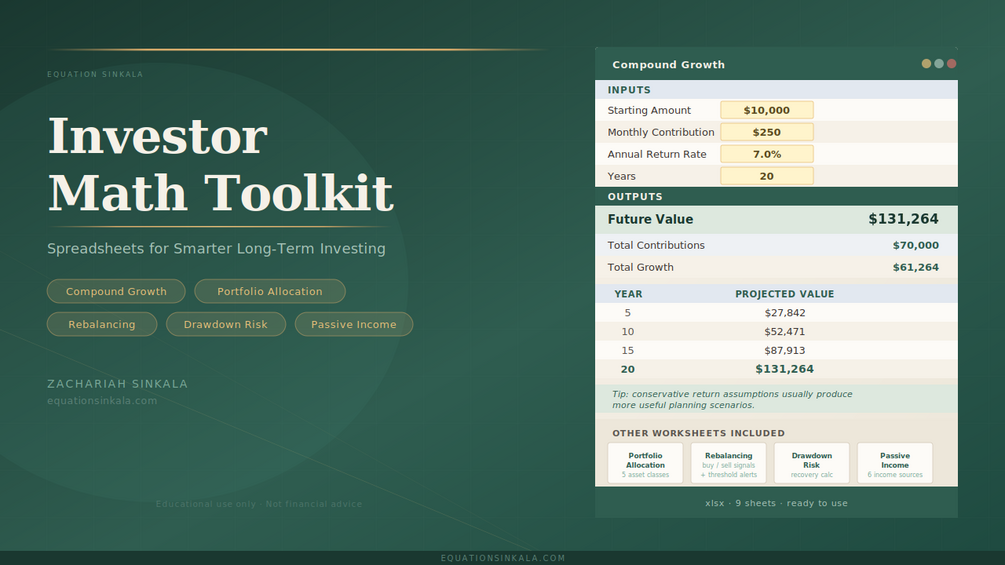Viewport: 1005px width, 565px height.
Task: Open the Drawdown Risk worksheet card
Action: click(811, 463)
